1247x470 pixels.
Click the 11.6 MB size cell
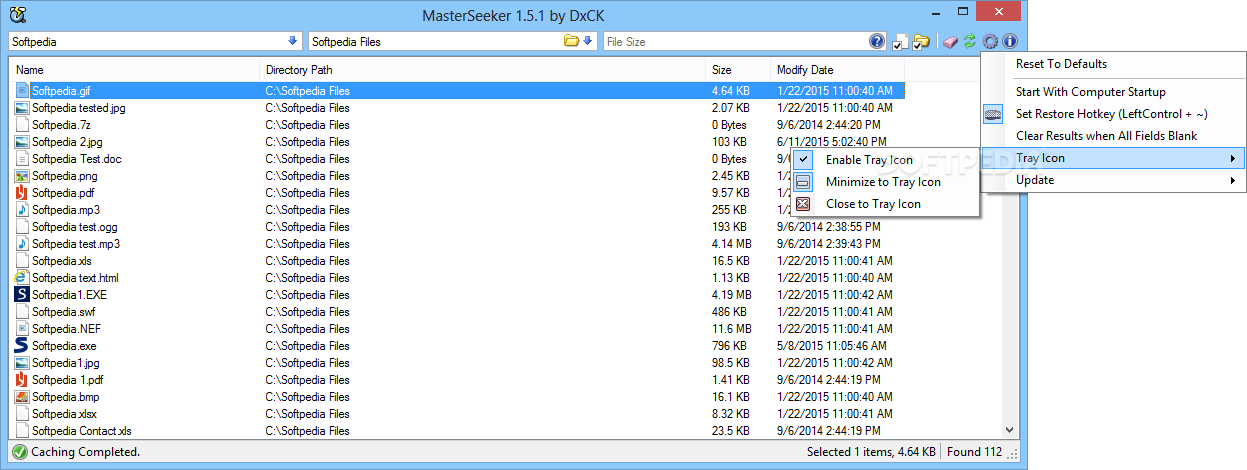[731, 328]
